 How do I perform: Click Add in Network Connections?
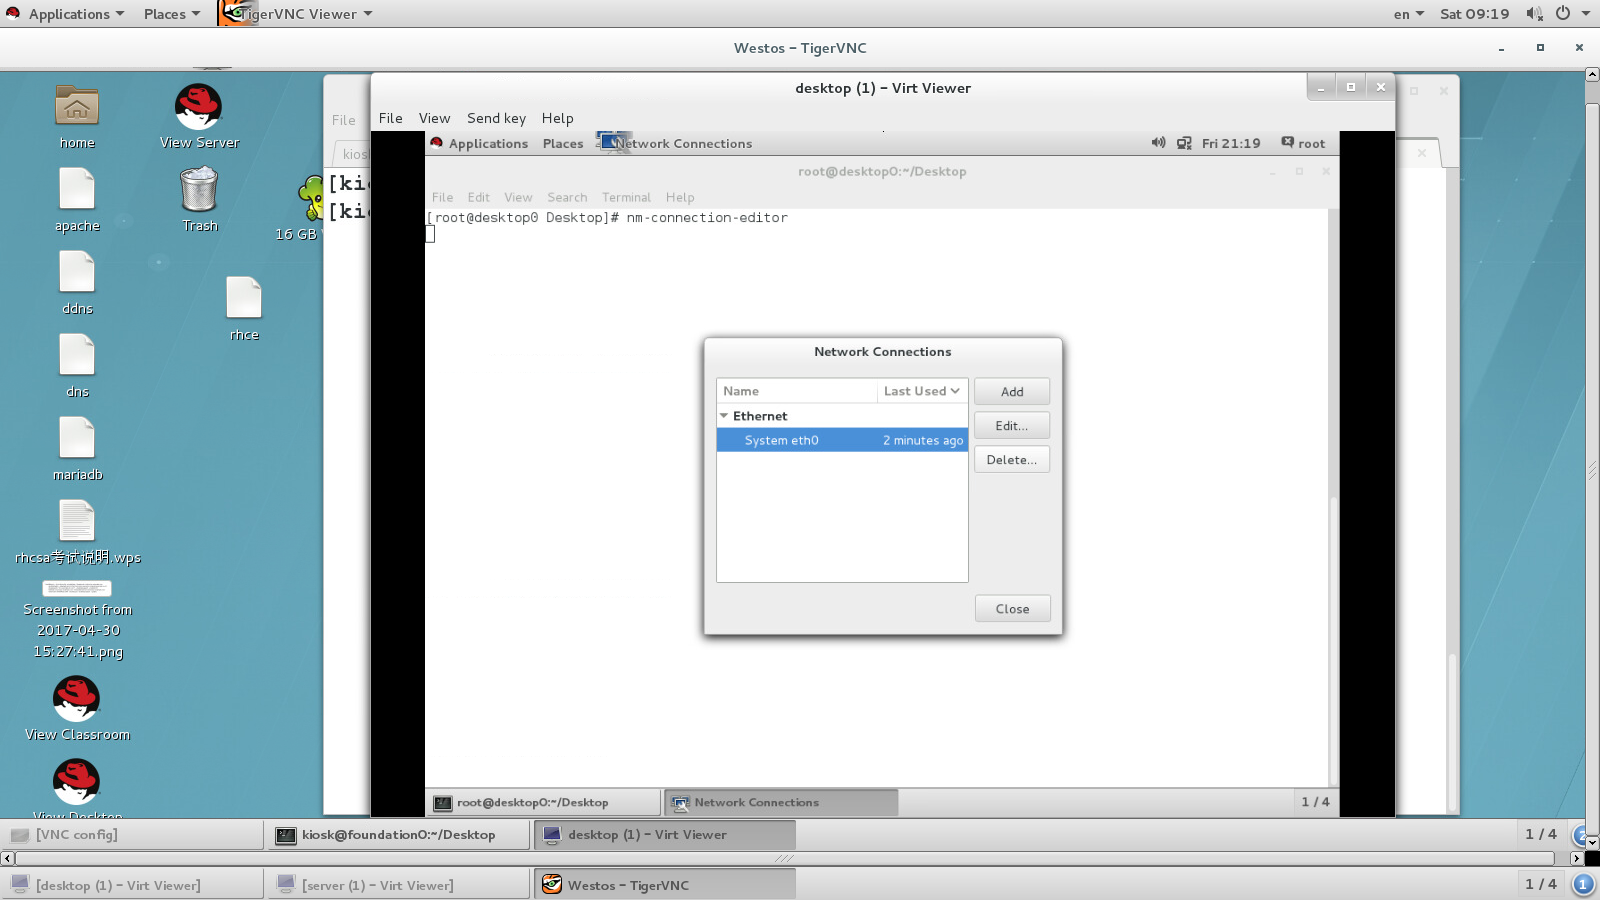coord(1012,392)
